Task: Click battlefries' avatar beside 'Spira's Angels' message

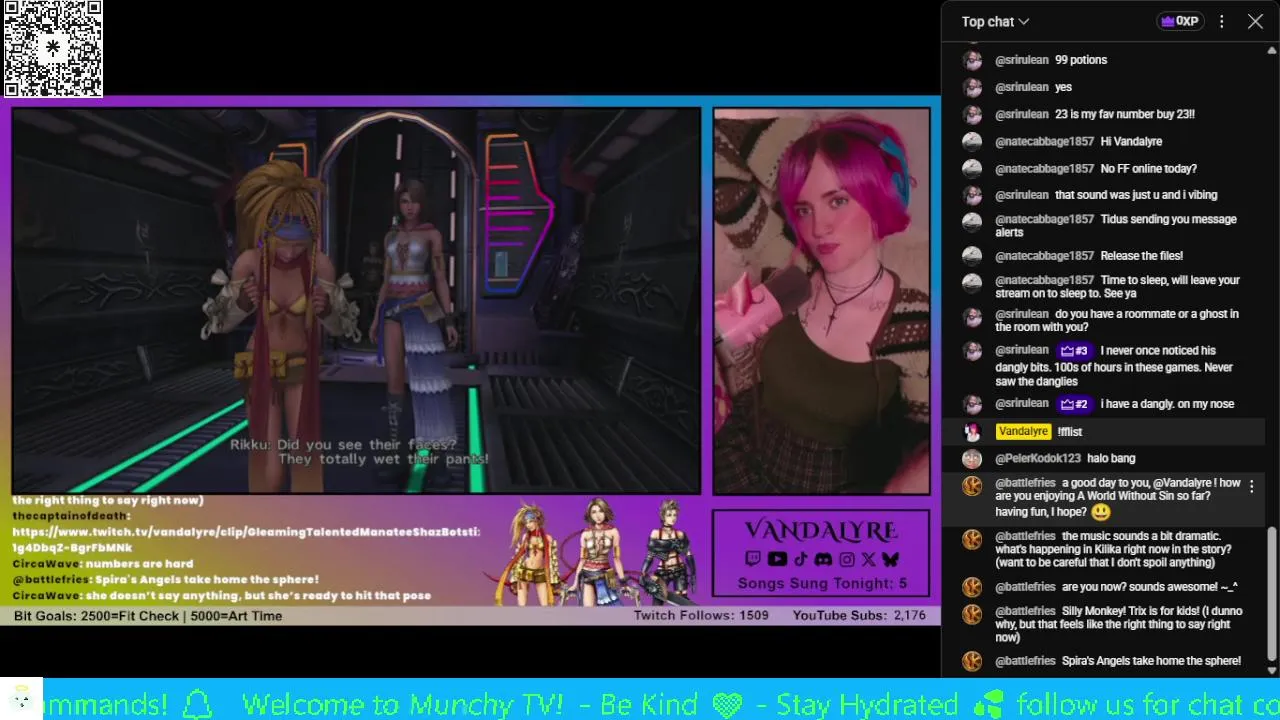Action: [x=972, y=661]
